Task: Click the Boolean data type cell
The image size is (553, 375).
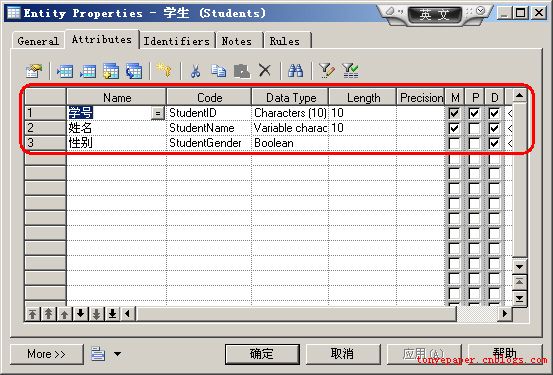Action: click(x=290, y=143)
